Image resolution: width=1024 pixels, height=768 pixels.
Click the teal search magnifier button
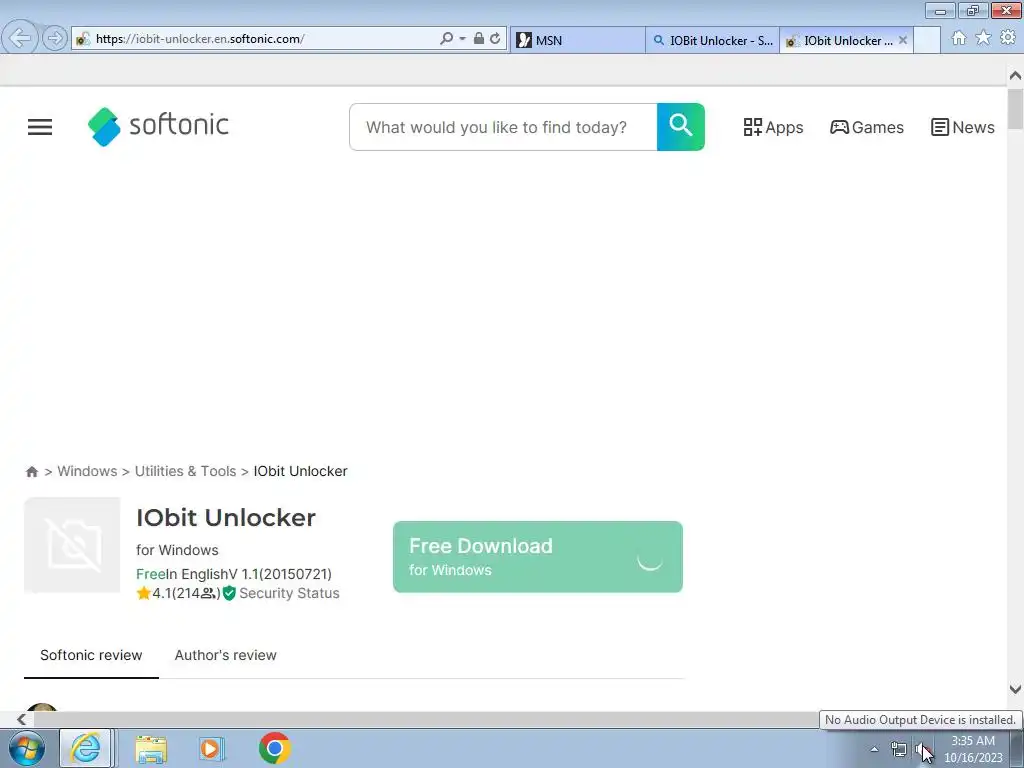click(680, 127)
